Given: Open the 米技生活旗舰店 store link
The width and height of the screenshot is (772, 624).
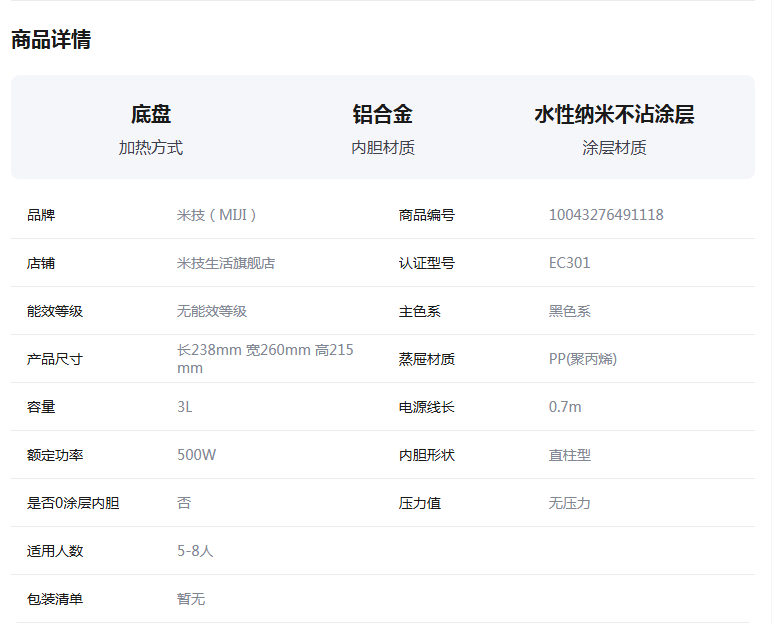Looking at the screenshot, I should [x=225, y=263].
